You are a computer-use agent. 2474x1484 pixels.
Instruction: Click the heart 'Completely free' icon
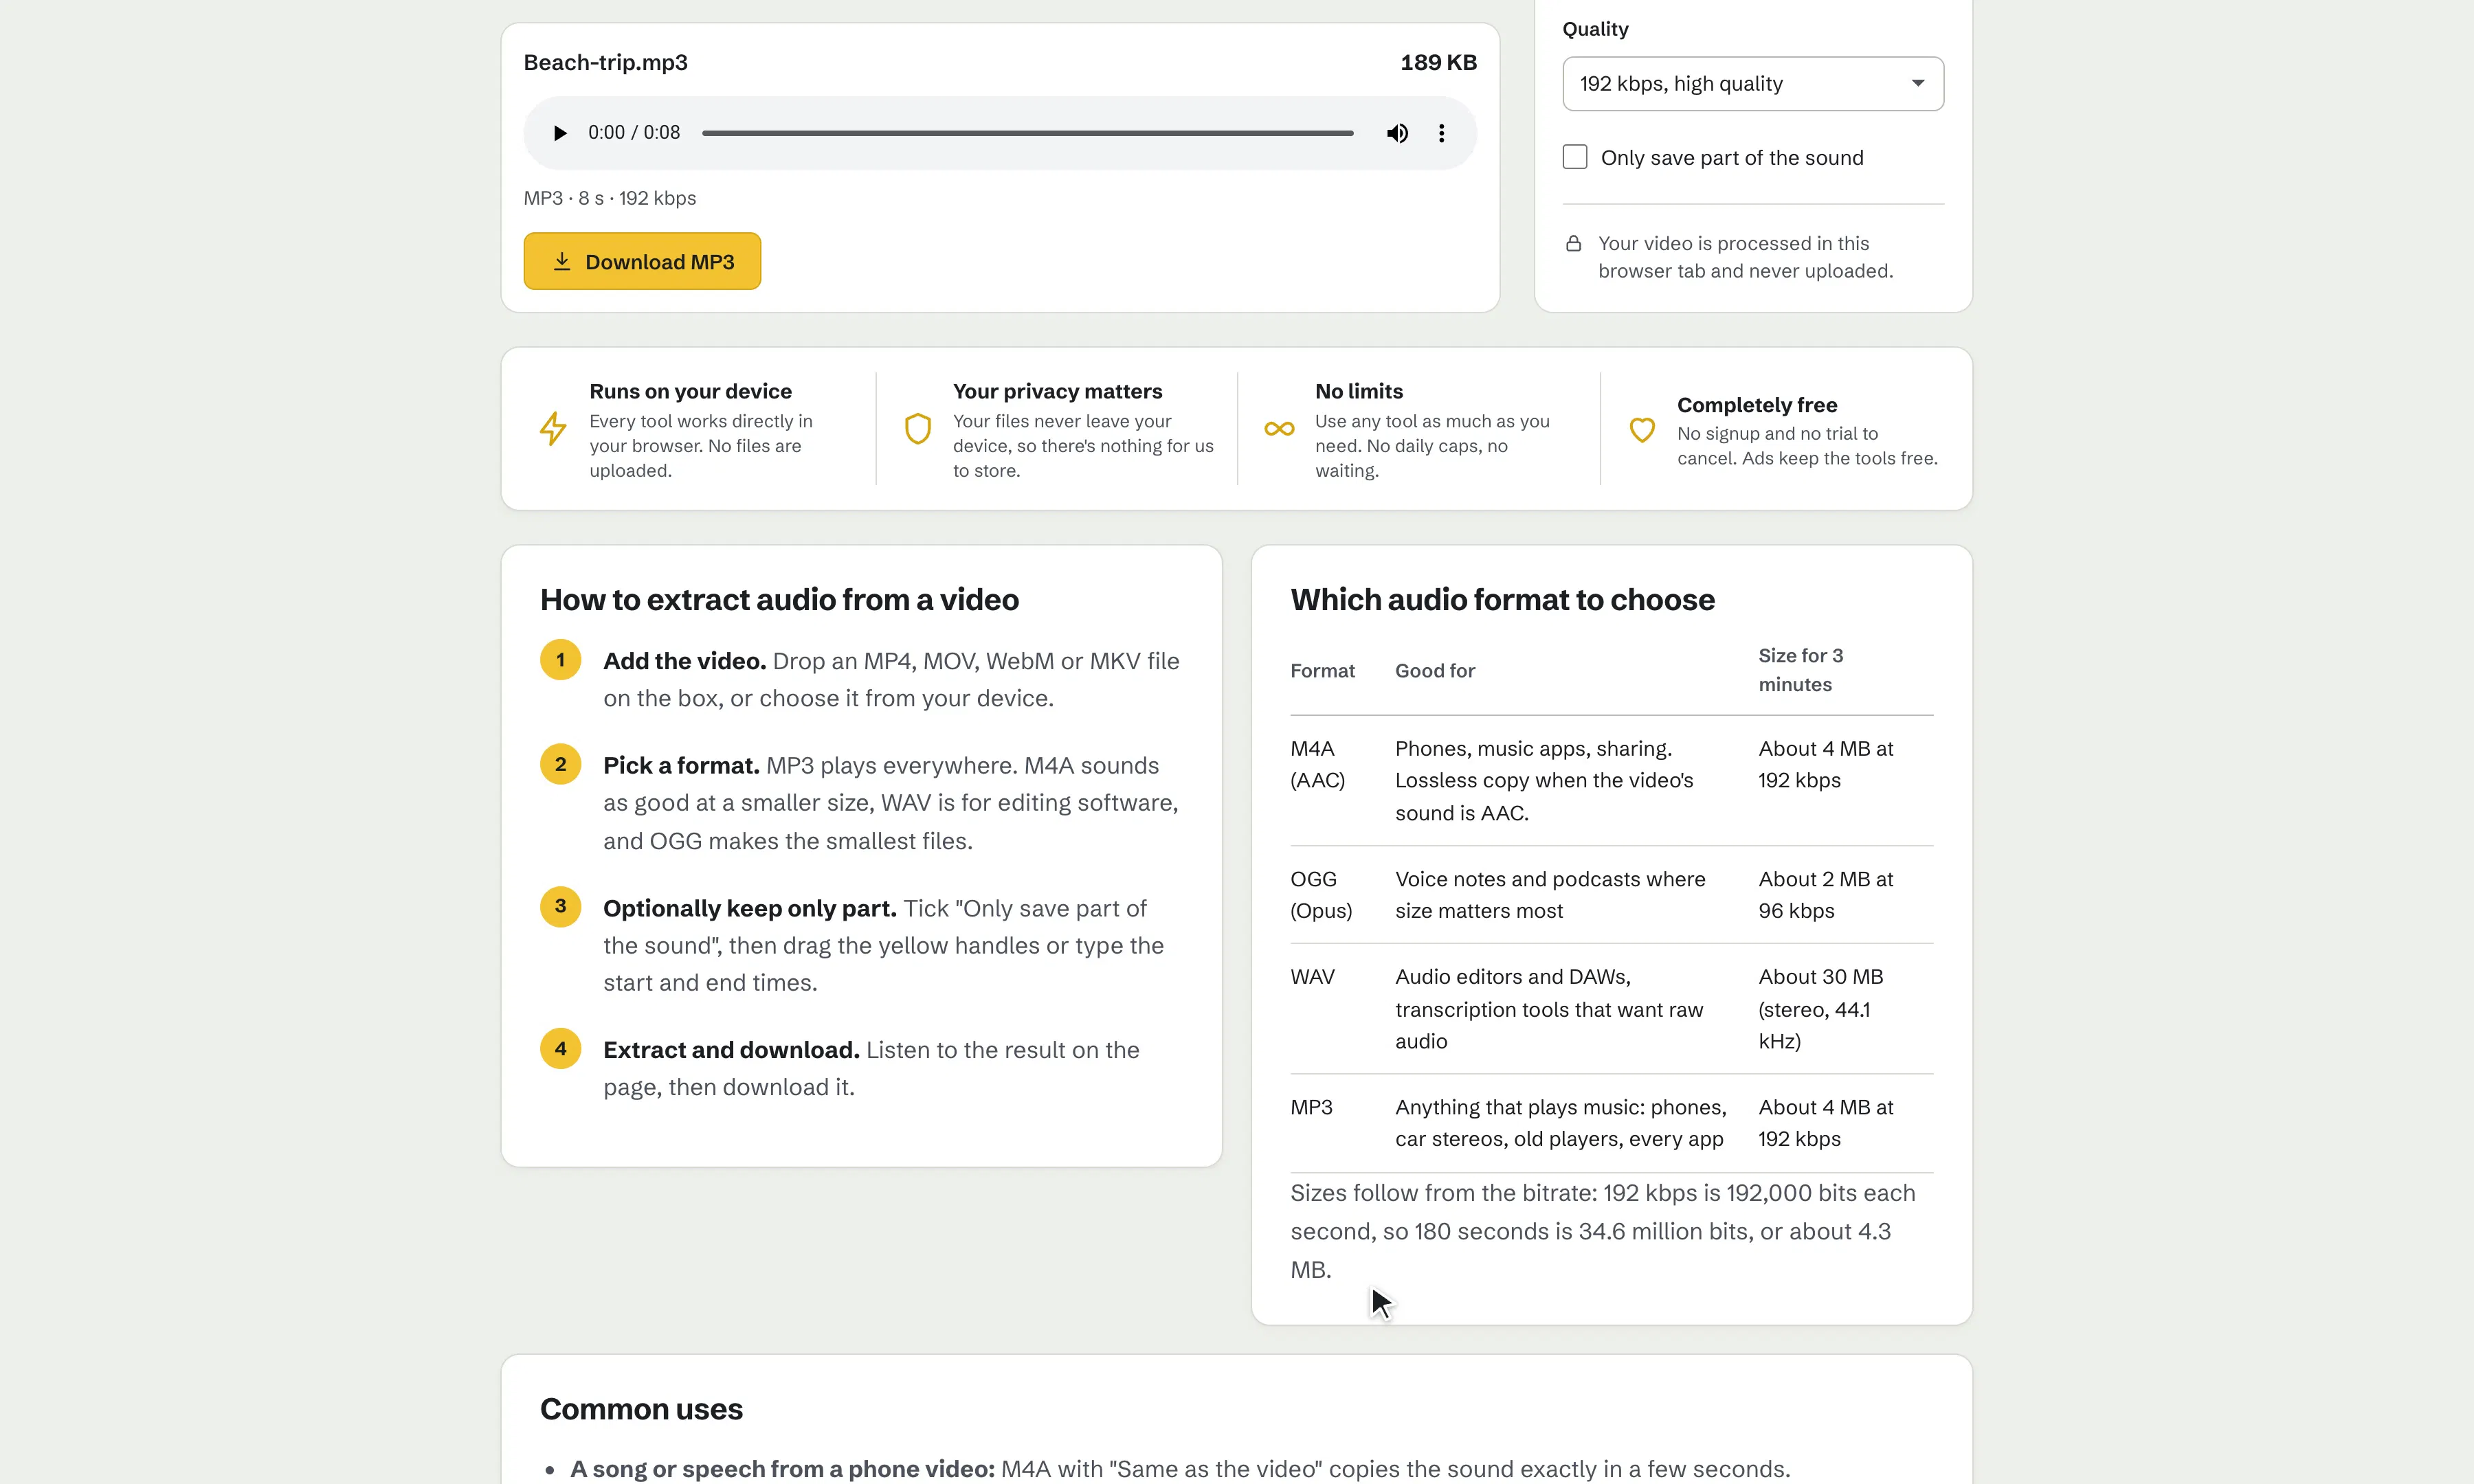[1642, 430]
